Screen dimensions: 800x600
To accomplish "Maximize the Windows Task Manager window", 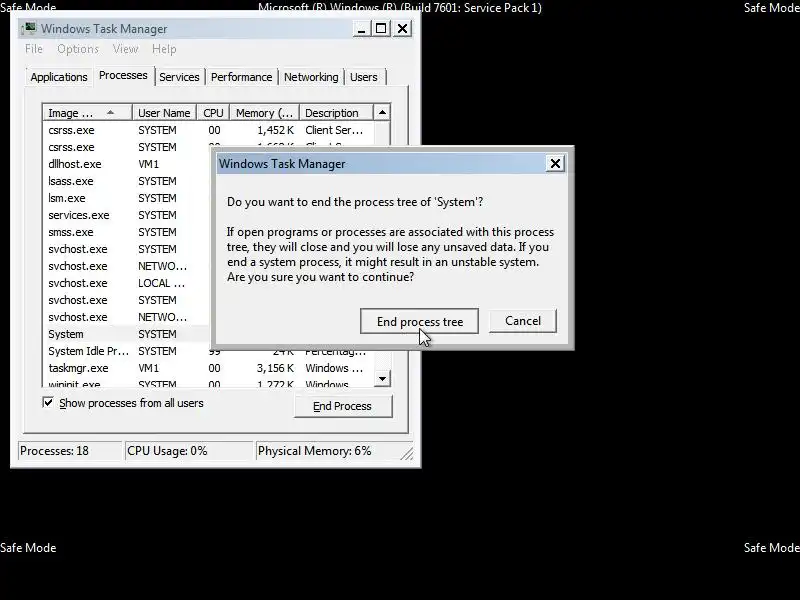I will point(381,29).
